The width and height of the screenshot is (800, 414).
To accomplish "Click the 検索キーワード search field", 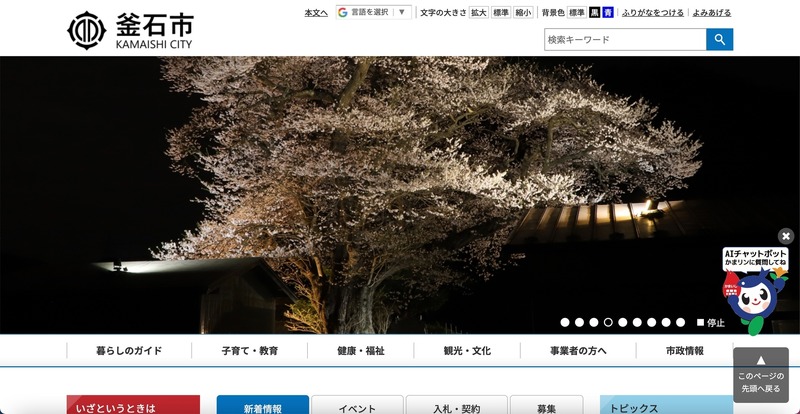I will pos(624,40).
